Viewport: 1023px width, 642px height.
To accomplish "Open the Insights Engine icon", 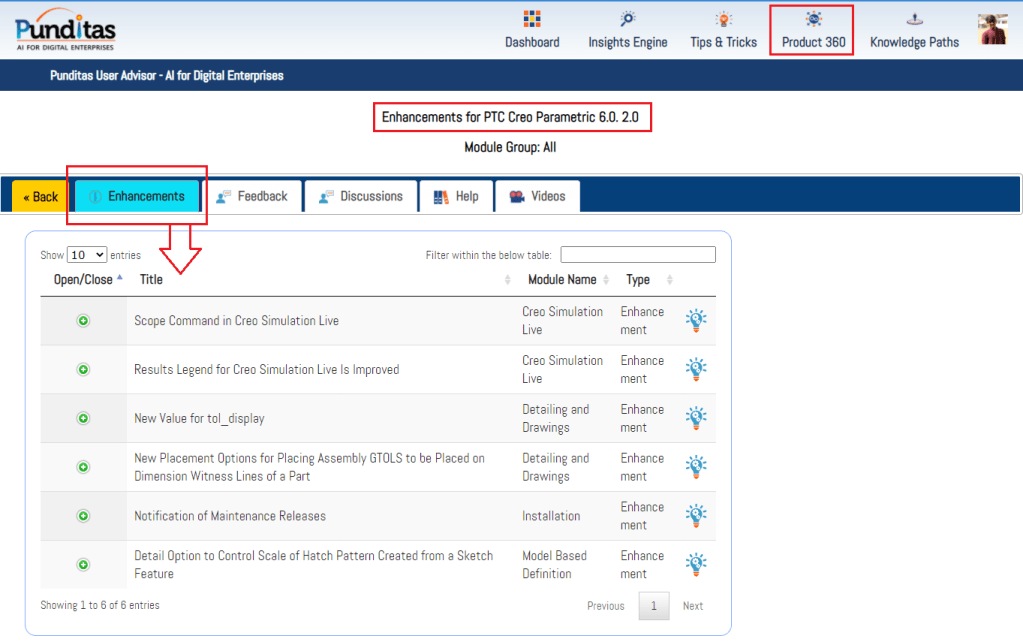I will pyautogui.click(x=627, y=19).
